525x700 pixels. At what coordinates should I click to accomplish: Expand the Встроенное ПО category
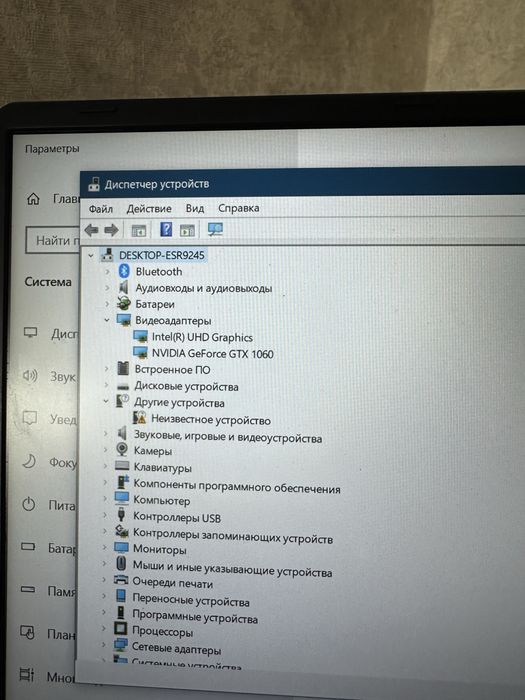point(106,369)
